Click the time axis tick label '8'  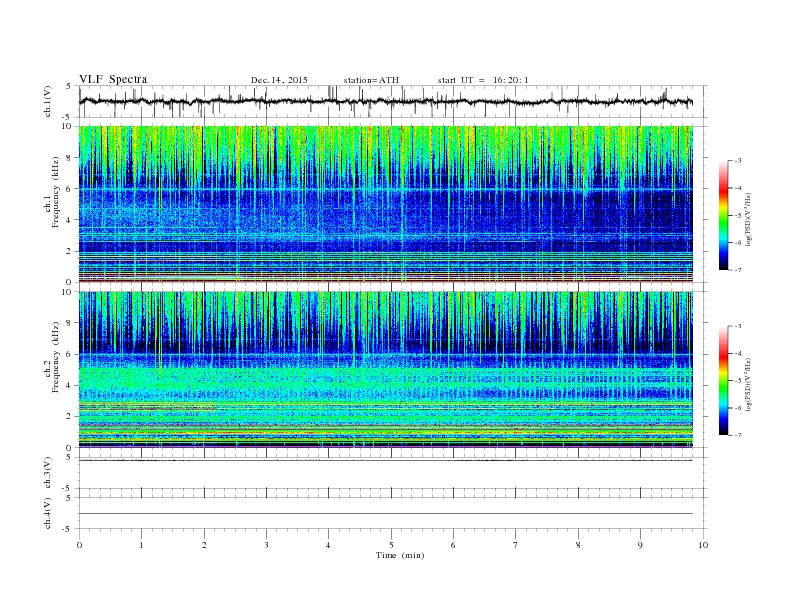click(578, 545)
